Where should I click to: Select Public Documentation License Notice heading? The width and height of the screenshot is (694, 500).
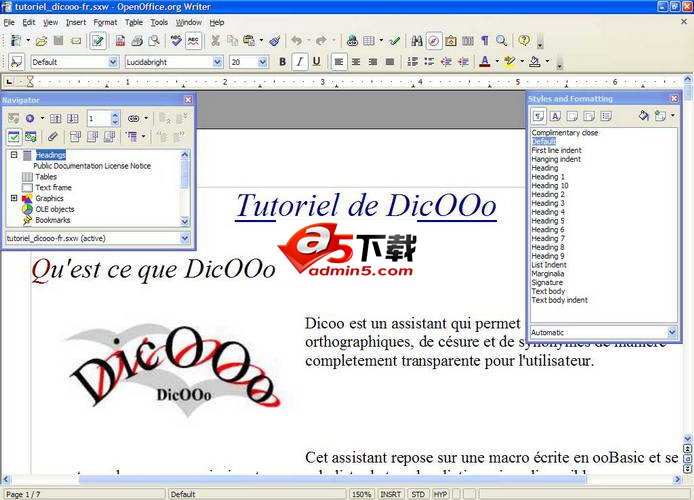pyautogui.click(x=92, y=166)
